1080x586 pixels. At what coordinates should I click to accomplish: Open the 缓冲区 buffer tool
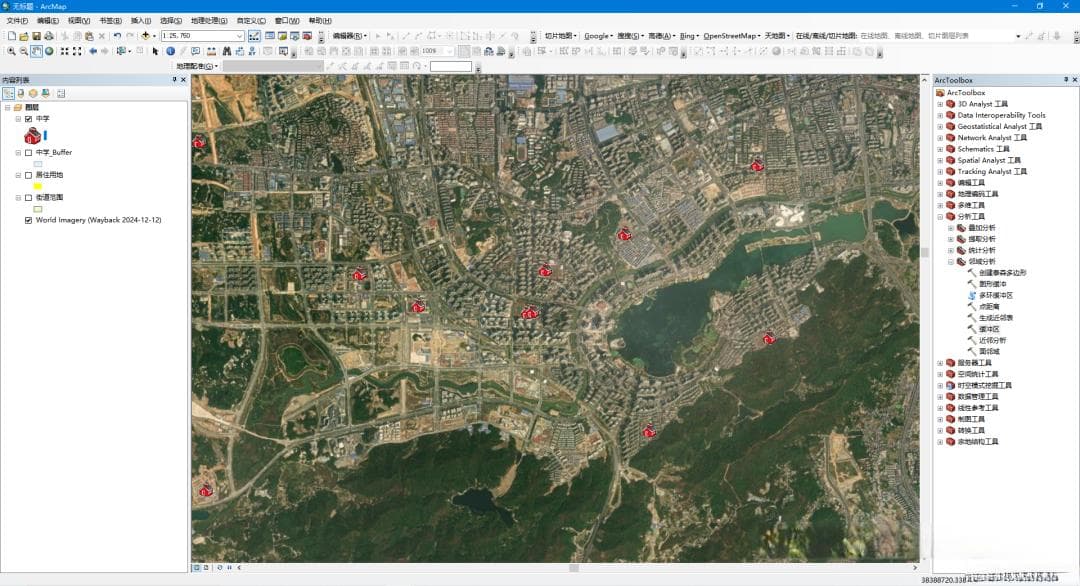click(989, 329)
